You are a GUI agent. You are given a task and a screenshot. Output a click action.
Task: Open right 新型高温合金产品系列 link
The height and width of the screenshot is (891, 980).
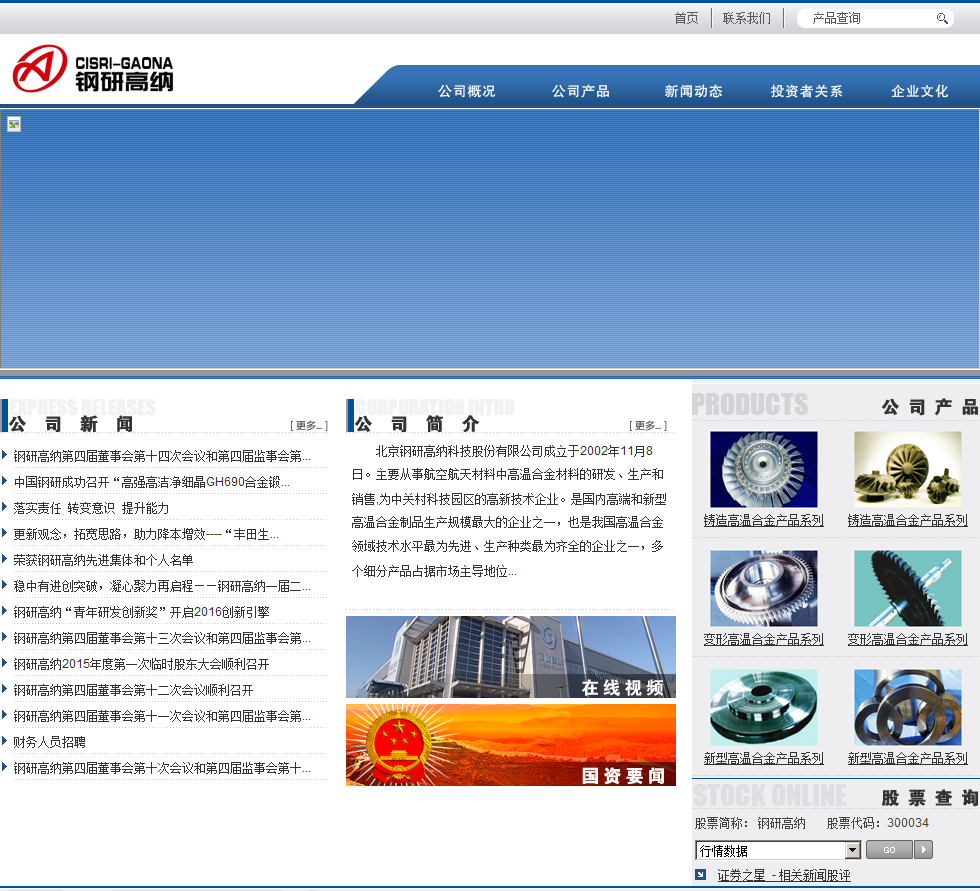tap(908, 759)
